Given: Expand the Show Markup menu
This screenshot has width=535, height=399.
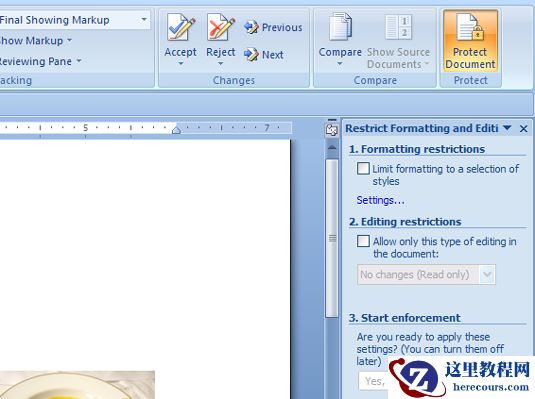Looking at the screenshot, I should (36, 41).
